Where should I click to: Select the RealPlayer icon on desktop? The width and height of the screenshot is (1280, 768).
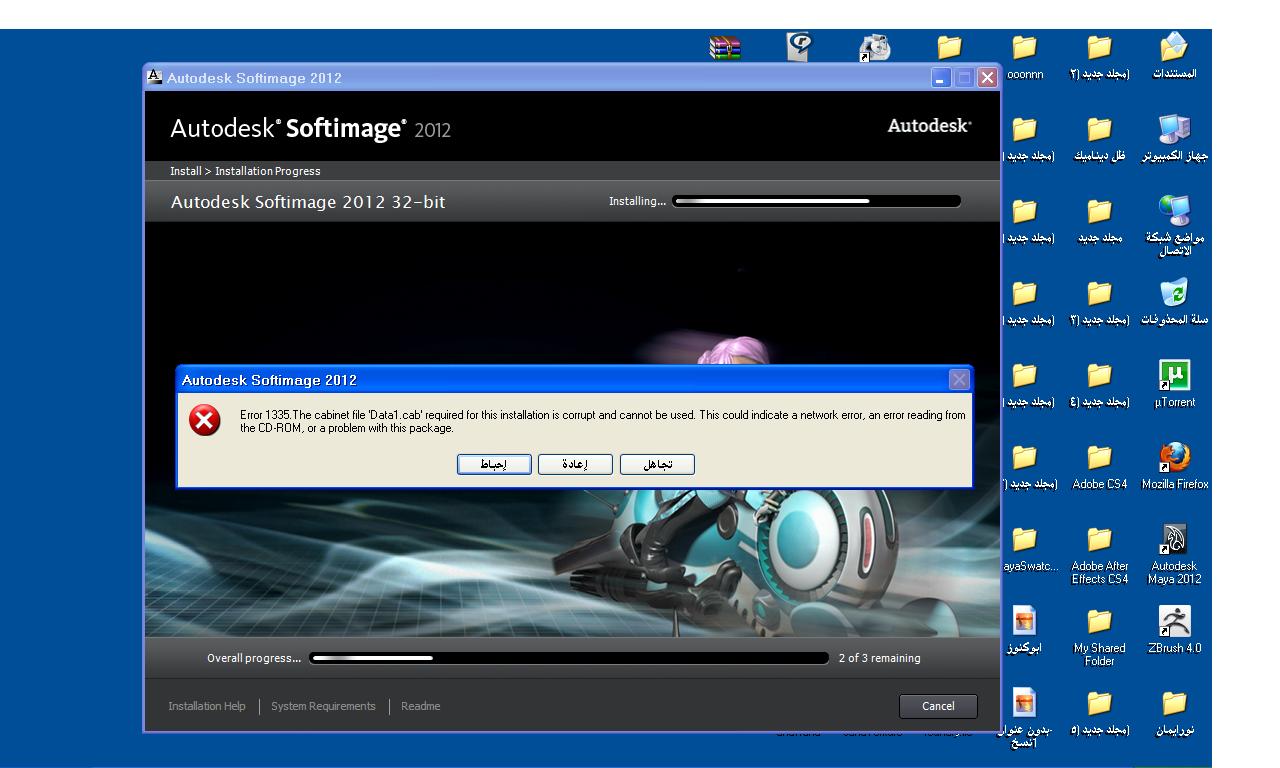coord(799,49)
